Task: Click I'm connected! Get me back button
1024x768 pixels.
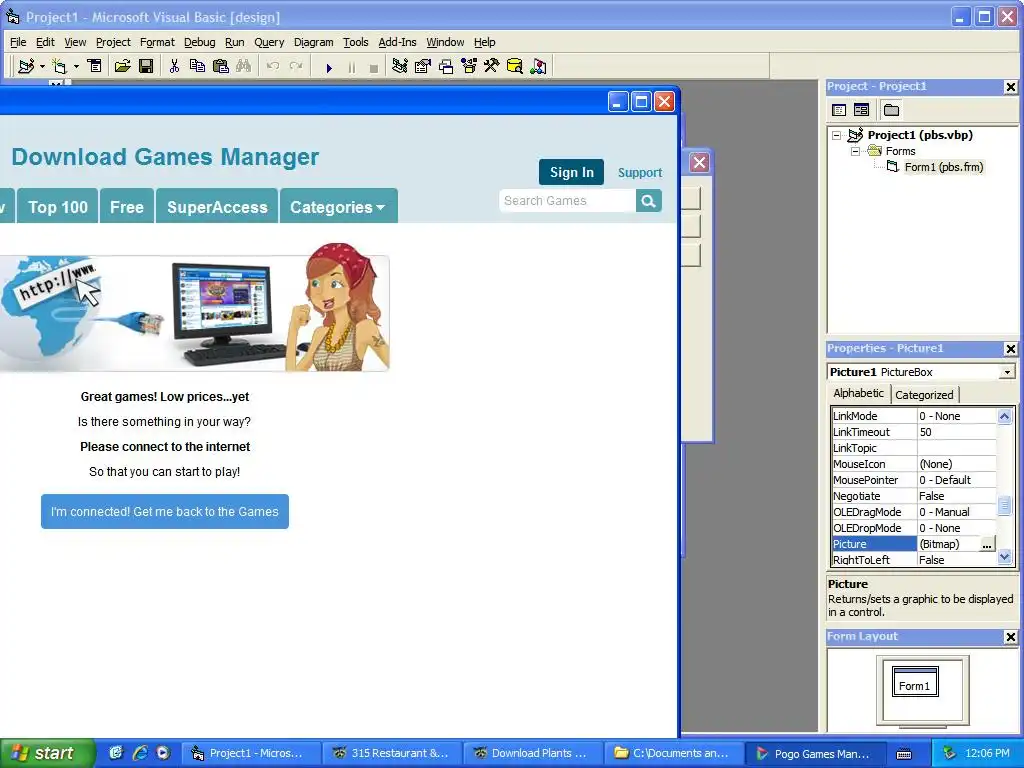Action: [165, 511]
